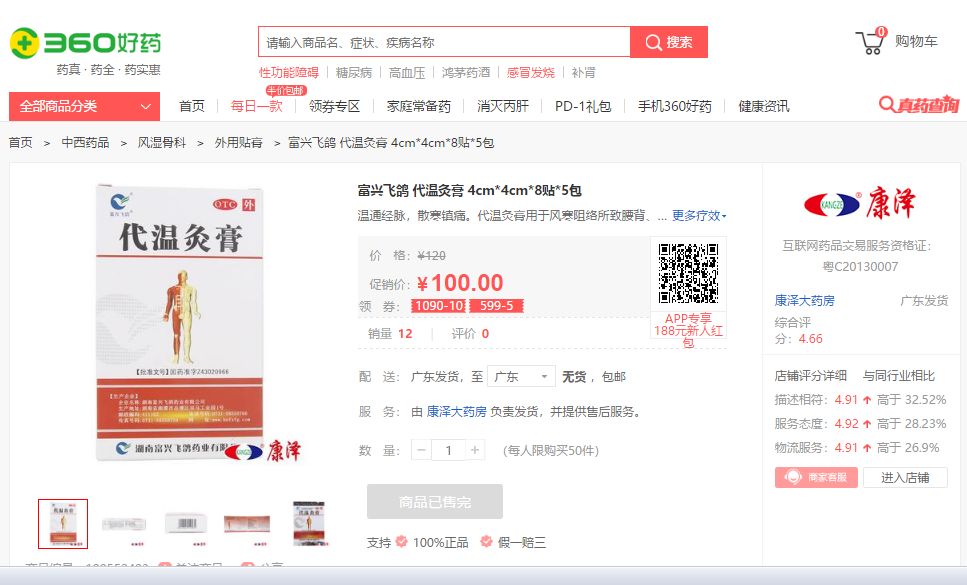Select second product thumbnail
Image resolution: width=967 pixels, height=585 pixels.
click(x=124, y=524)
